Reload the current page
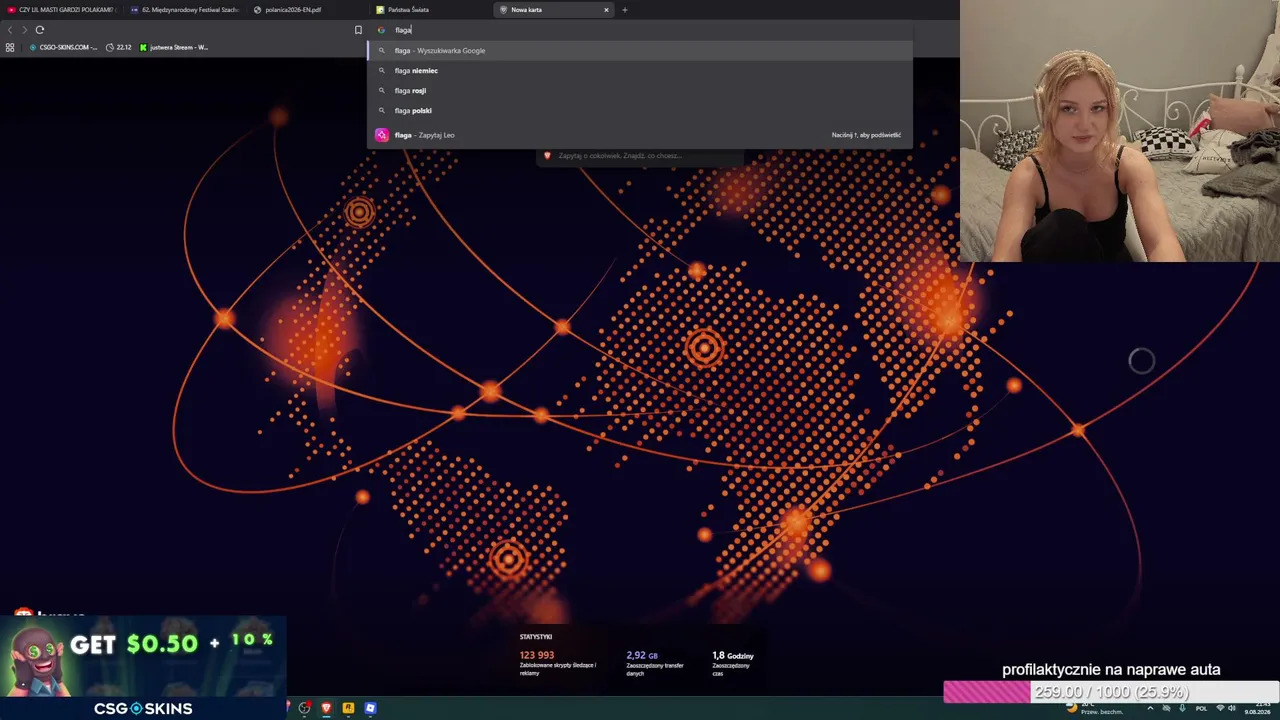 click(40, 30)
